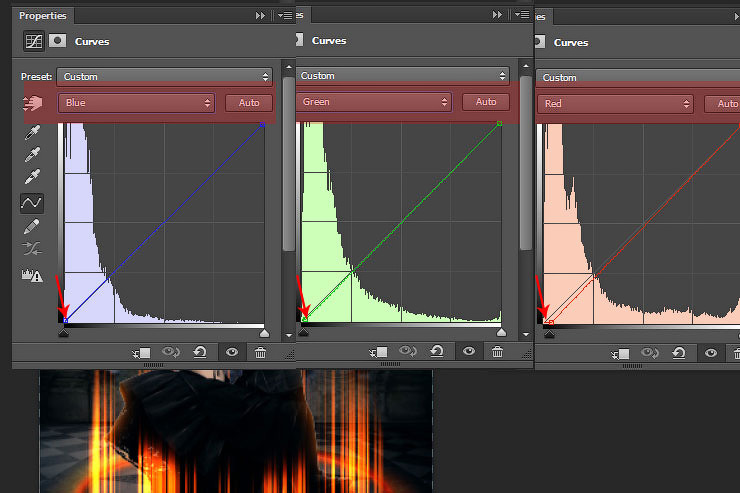Delete the Blue curves adjustment layer

(260, 352)
